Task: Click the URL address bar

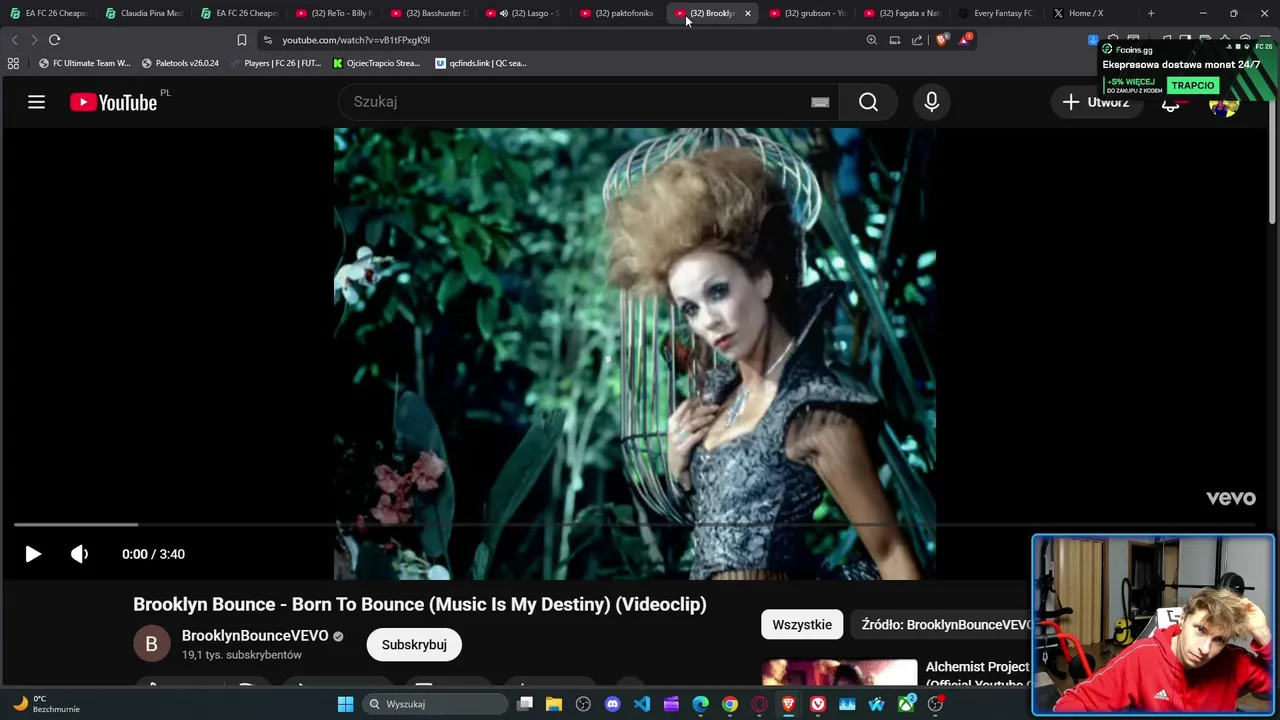Action: [560, 40]
